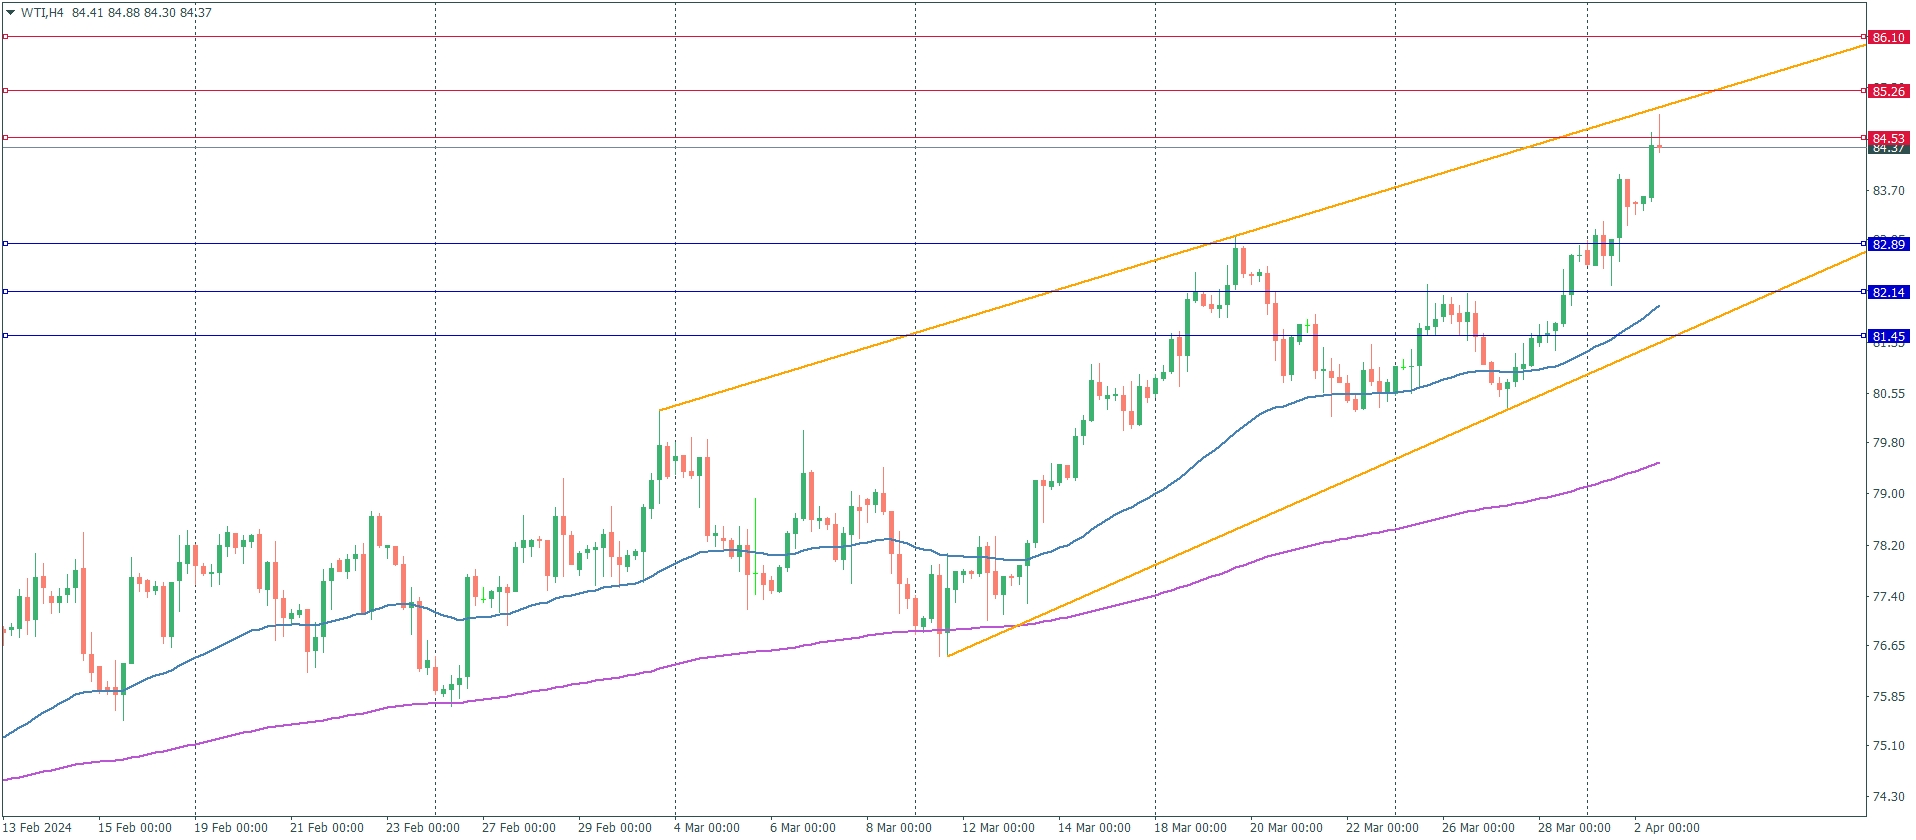Select the blue 82.89 price level label
The height and width of the screenshot is (840, 1916).
tap(1889, 244)
